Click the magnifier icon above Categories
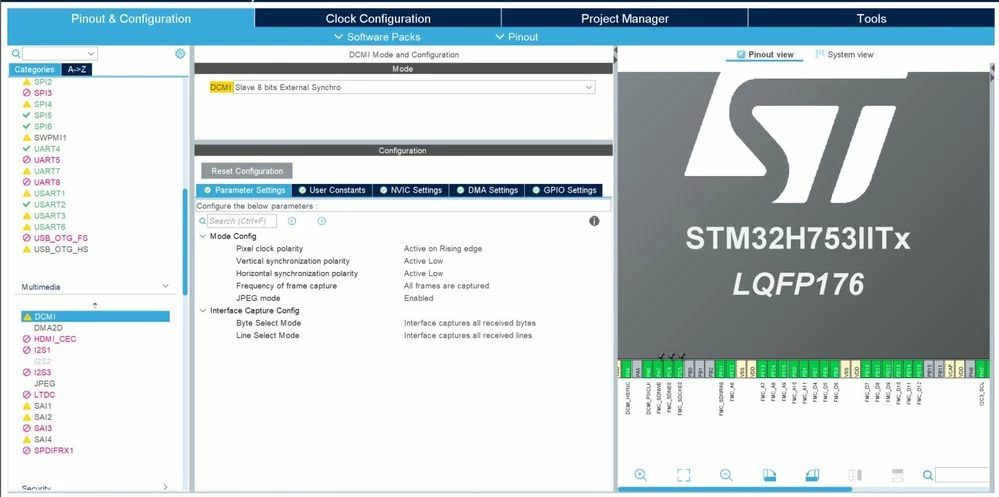The height and width of the screenshot is (497, 999). pyautogui.click(x=16, y=54)
